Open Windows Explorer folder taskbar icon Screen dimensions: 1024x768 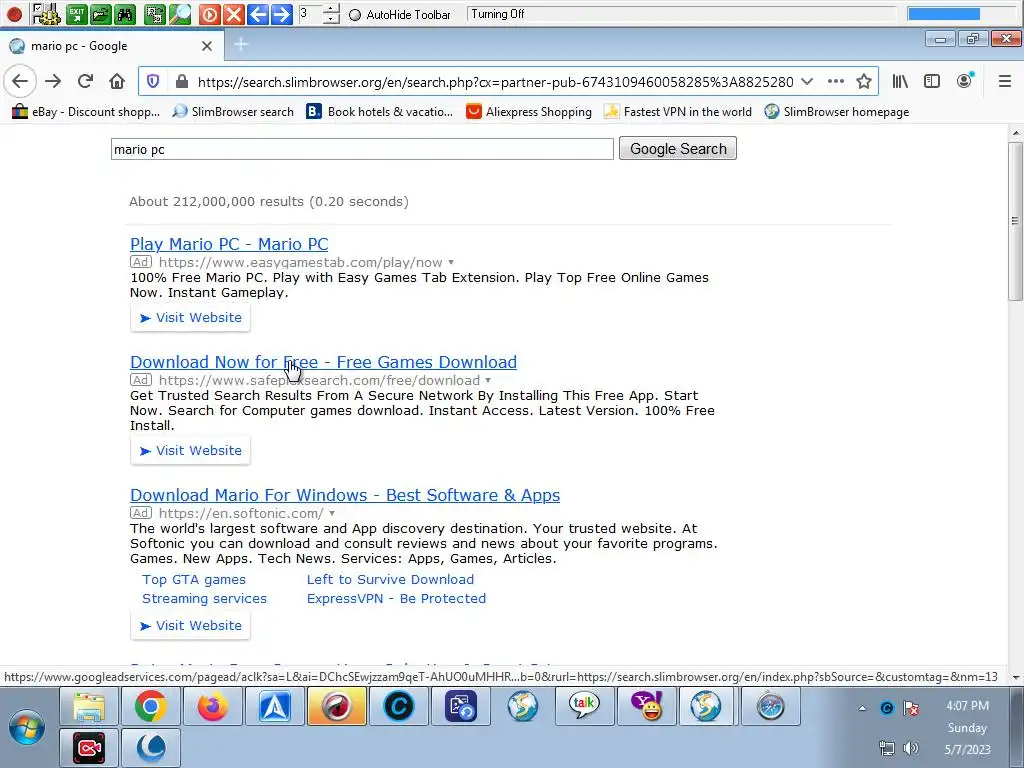pyautogui.click(x=89, y=706)
